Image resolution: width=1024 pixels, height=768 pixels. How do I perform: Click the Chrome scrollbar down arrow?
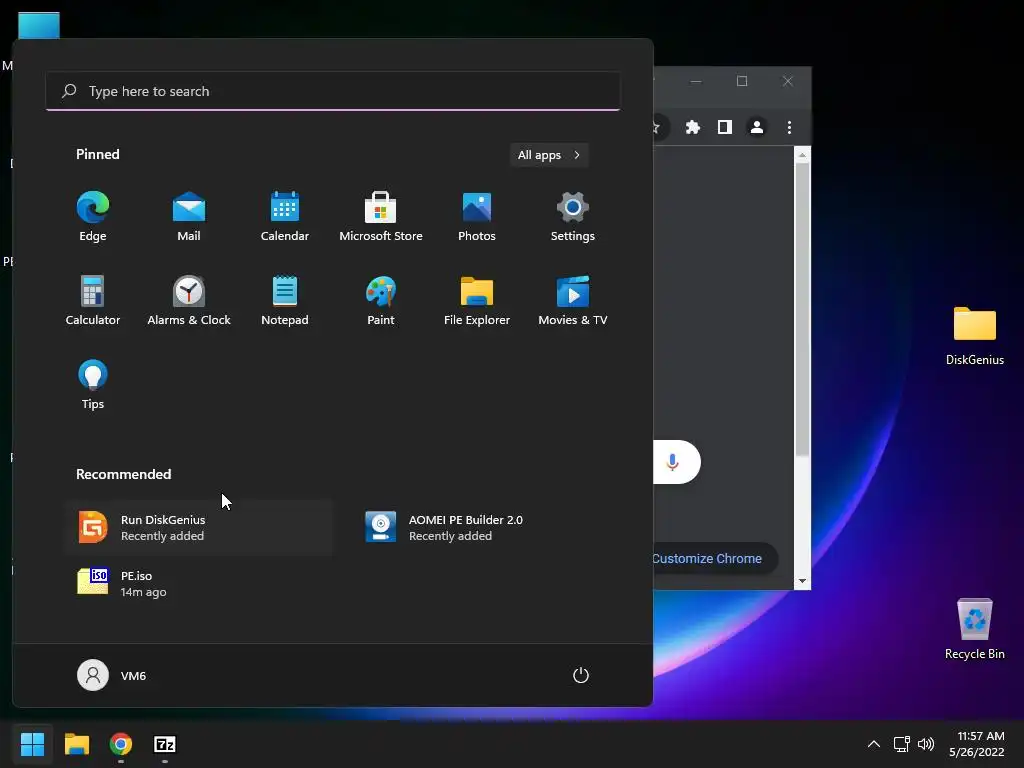point(802,581)
